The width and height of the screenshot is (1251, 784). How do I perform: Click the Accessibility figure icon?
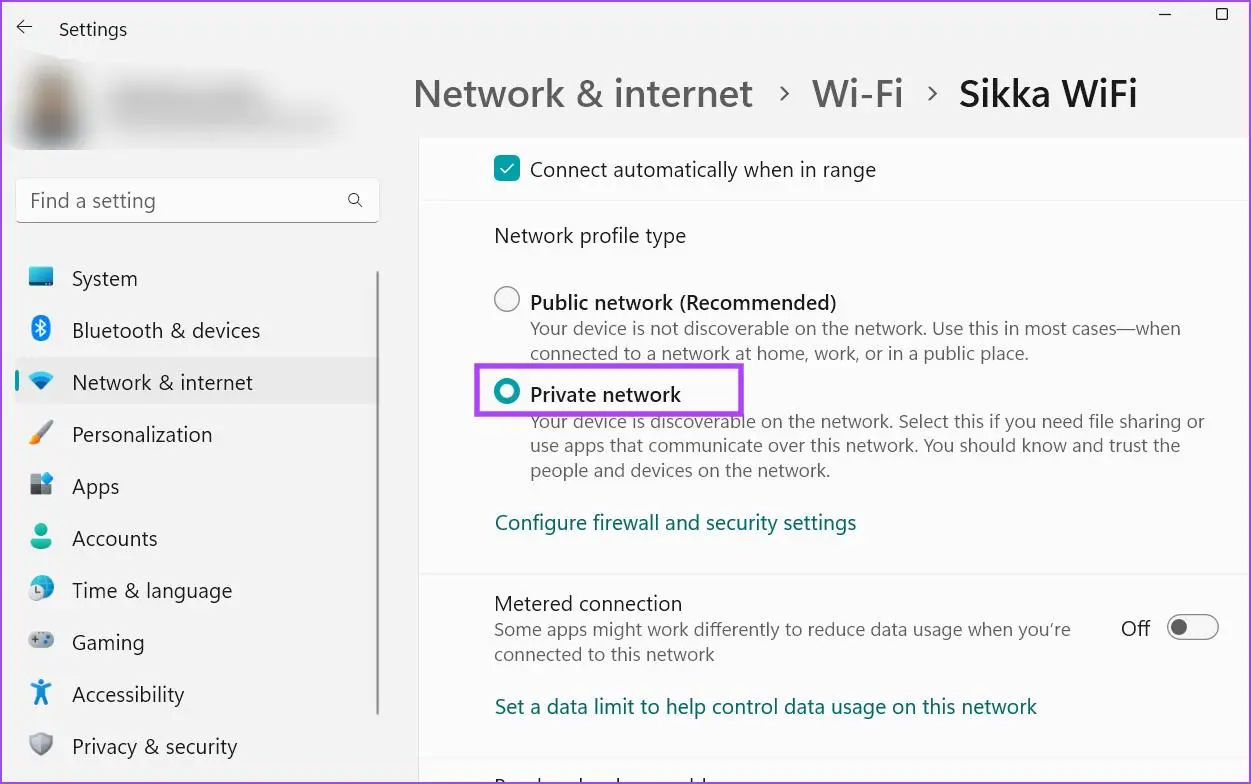(41, 693)
